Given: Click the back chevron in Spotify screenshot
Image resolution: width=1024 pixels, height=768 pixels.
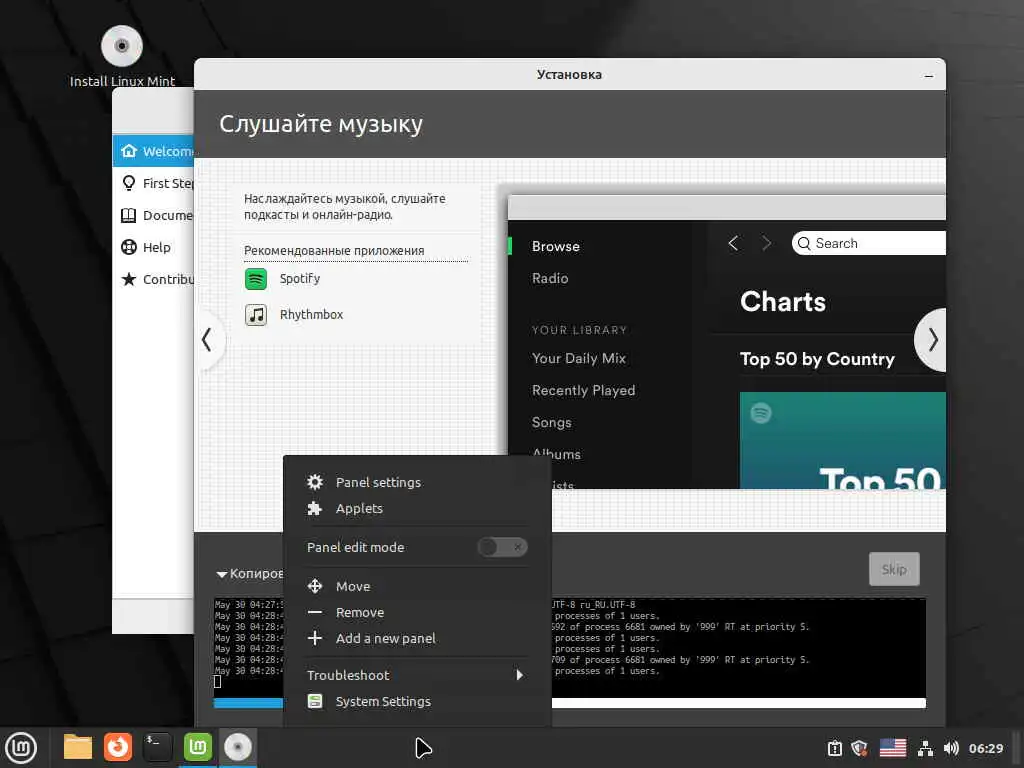Looking at the screenshot, I should (x=733, y=244).
